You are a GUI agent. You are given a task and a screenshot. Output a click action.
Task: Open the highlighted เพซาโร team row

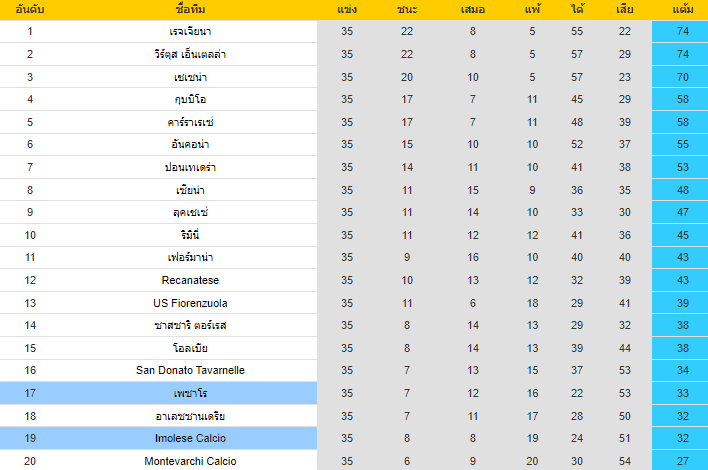[x=190, y=393]
